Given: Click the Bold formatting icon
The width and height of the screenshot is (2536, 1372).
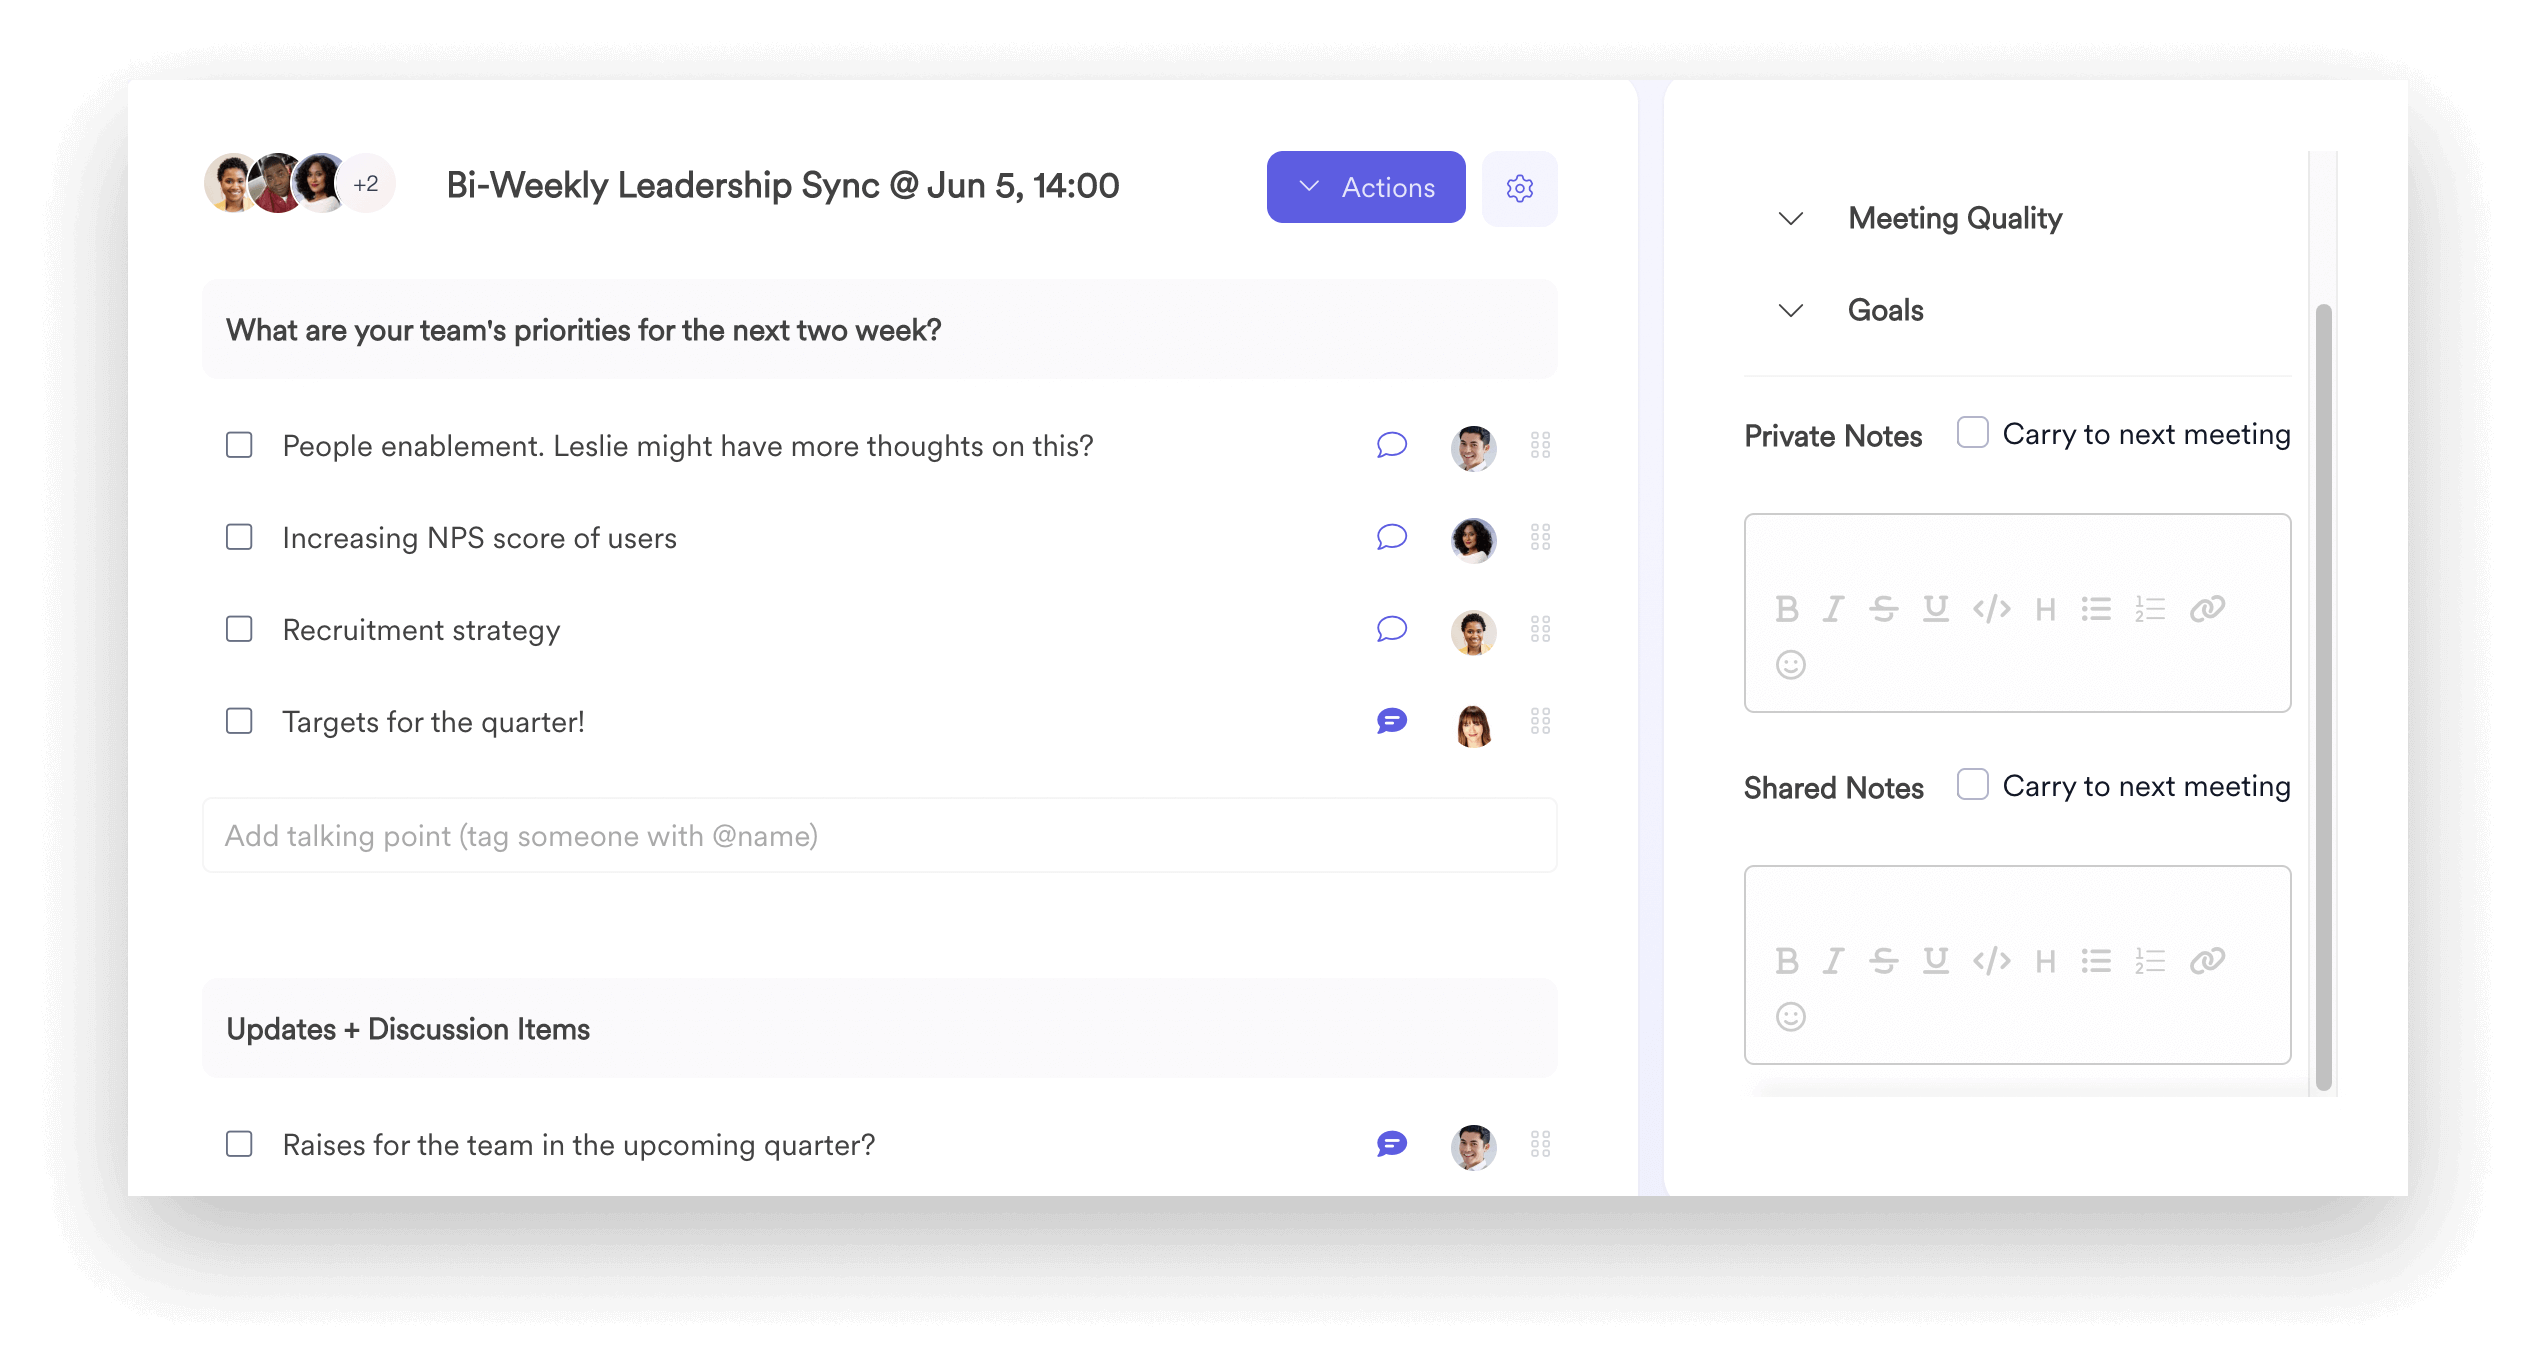Looking at the screenshot, I should coord(1788,607).
